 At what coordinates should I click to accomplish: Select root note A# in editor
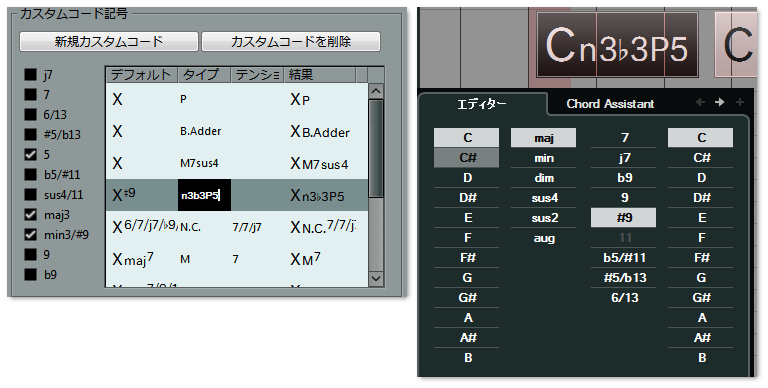(x=466, y=338)
